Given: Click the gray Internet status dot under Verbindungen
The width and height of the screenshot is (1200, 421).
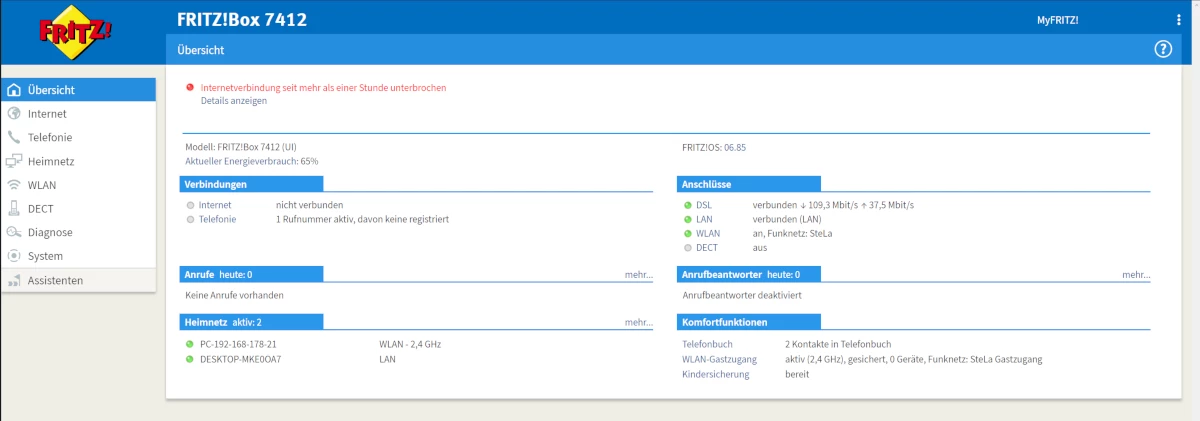Looking at the screenshot, I should (190, 205).
